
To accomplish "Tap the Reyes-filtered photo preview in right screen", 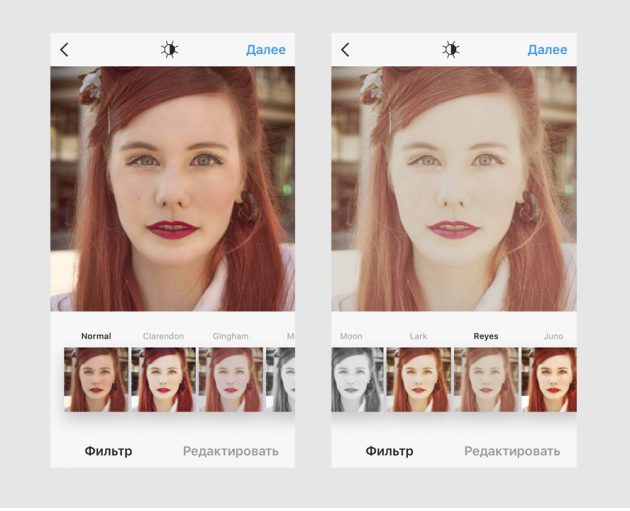I will tap(454, 189).
